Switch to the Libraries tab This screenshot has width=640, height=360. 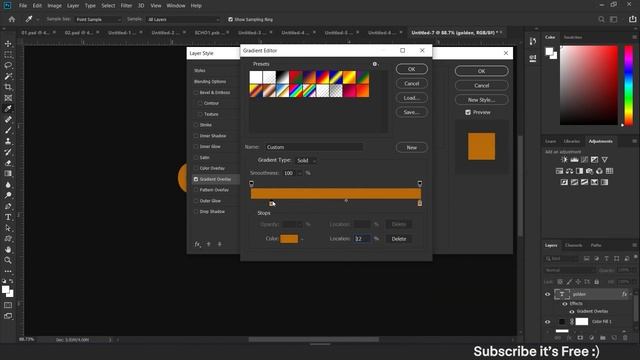coord(571,141)
